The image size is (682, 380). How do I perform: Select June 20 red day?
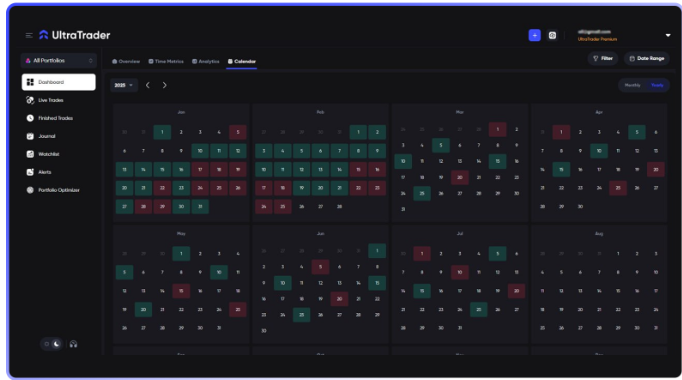pos(339,299)
